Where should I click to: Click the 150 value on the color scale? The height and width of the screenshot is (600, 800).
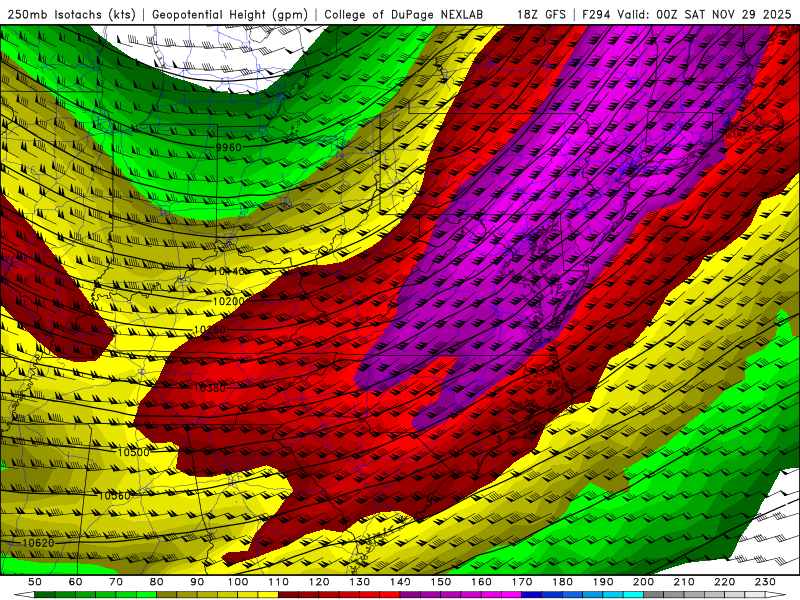point(441,582)
